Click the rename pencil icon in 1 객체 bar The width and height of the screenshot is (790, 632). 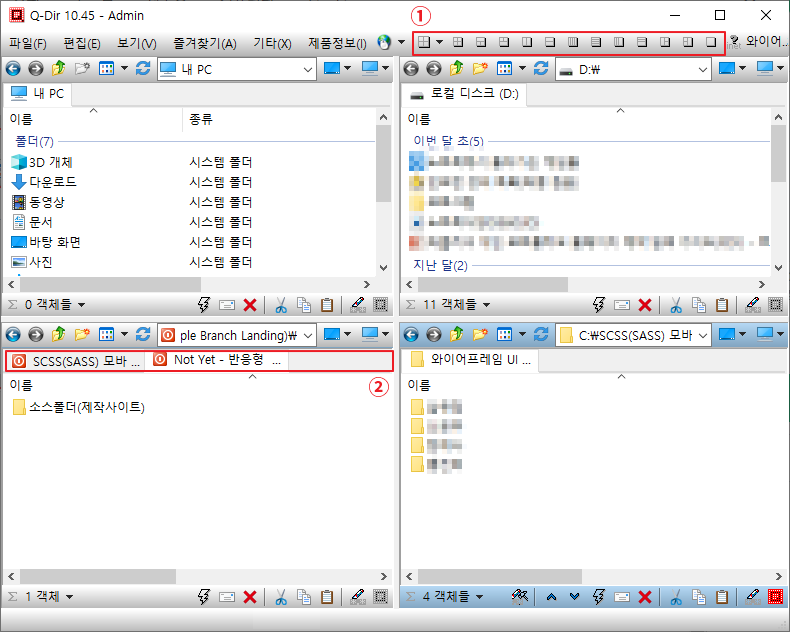(x=358, y=597)
